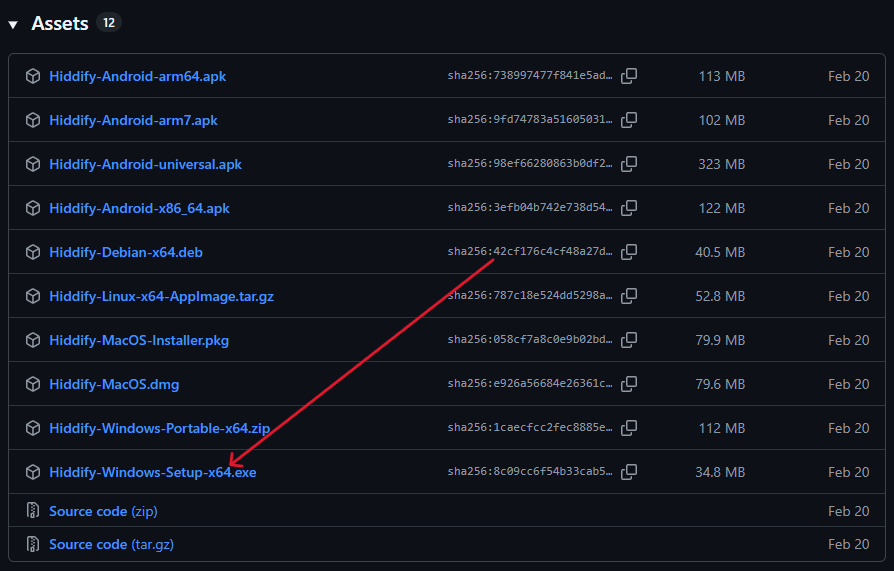Select hash text sha256:8c09cc6f54b33cab5…

pyautogui.click(x=530, y=471)
